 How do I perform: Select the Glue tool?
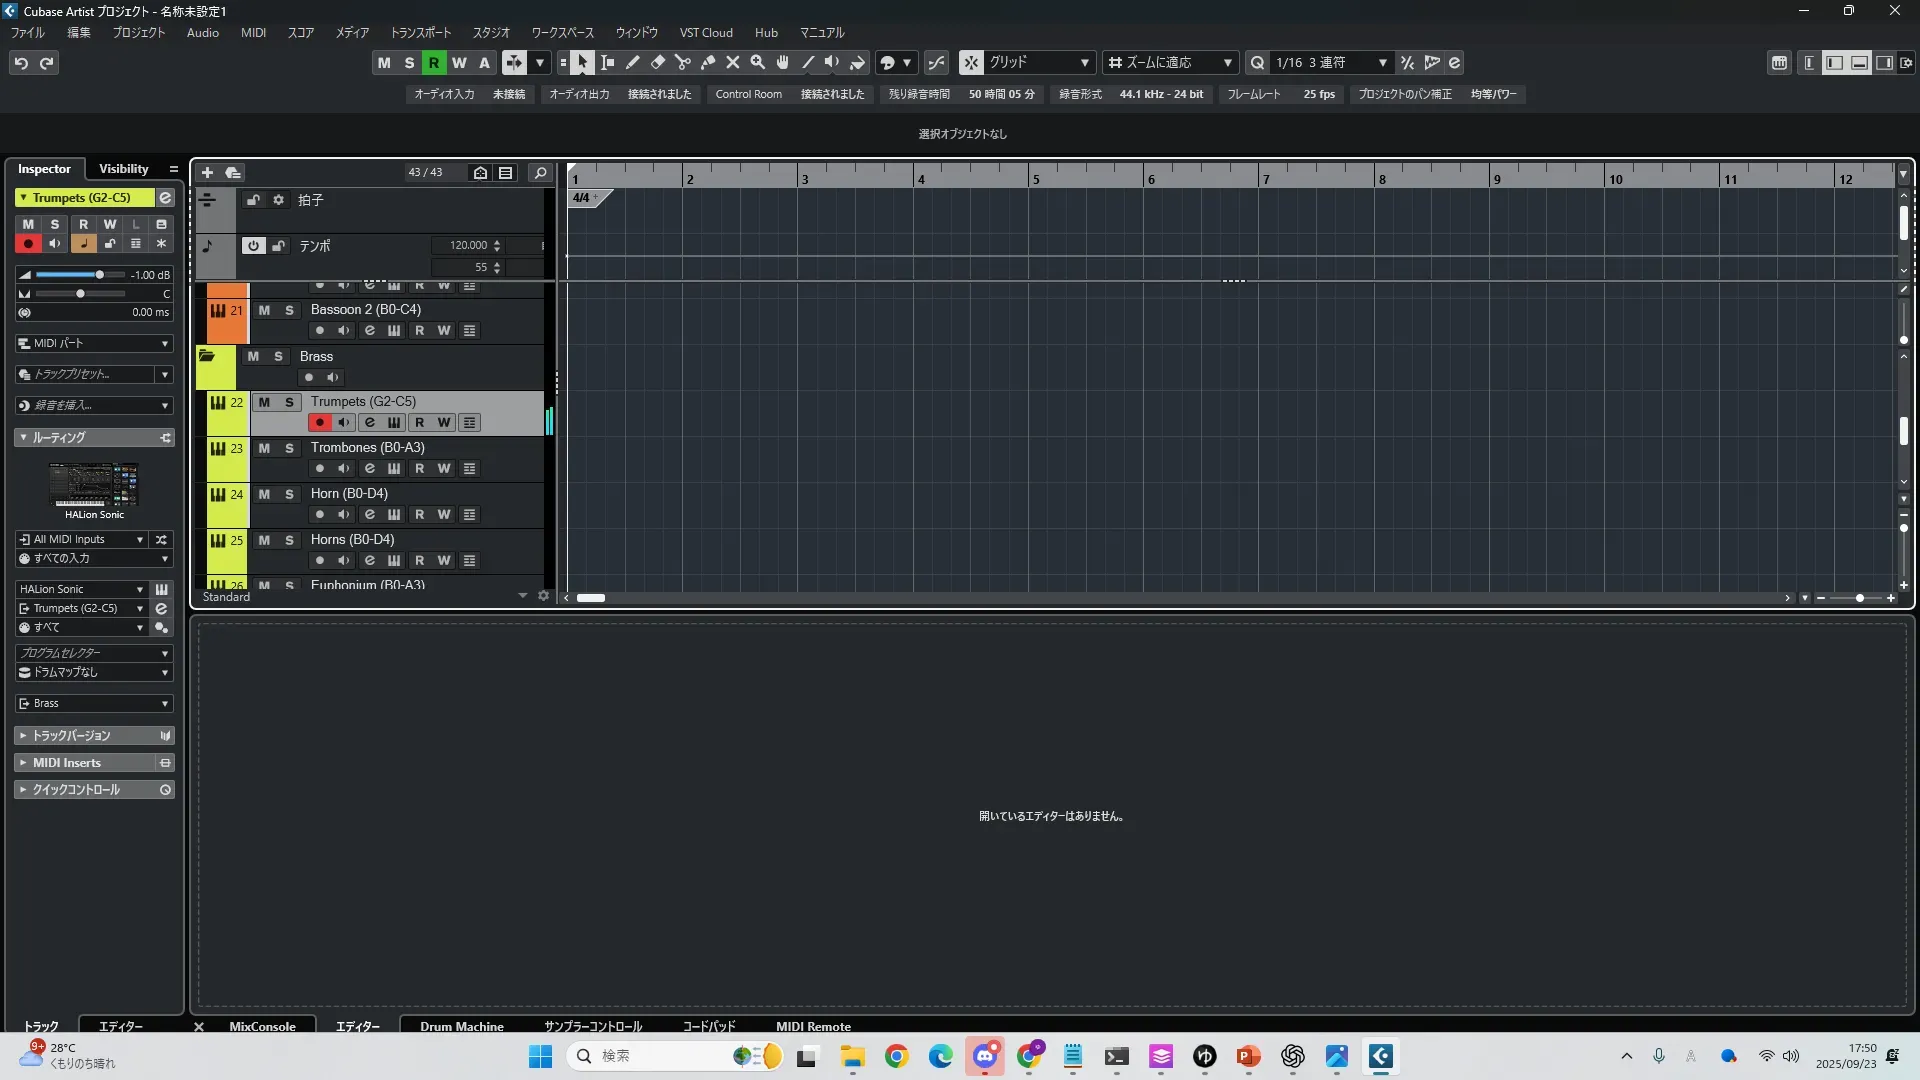tap(708, 62)
